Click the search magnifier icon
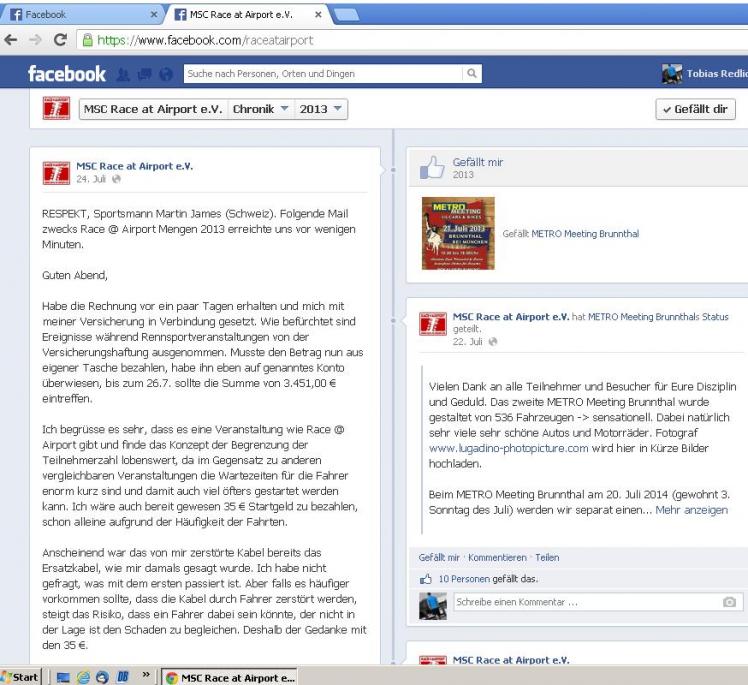 pos(471,73)
